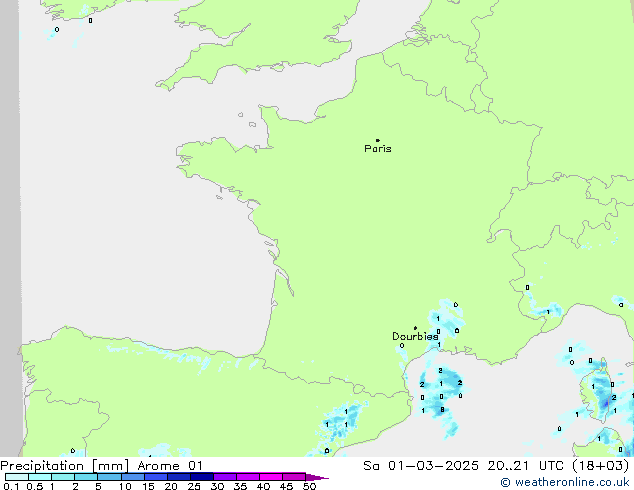Click the legend value label 10
The image size is (634, 490).
pos(125,486)
